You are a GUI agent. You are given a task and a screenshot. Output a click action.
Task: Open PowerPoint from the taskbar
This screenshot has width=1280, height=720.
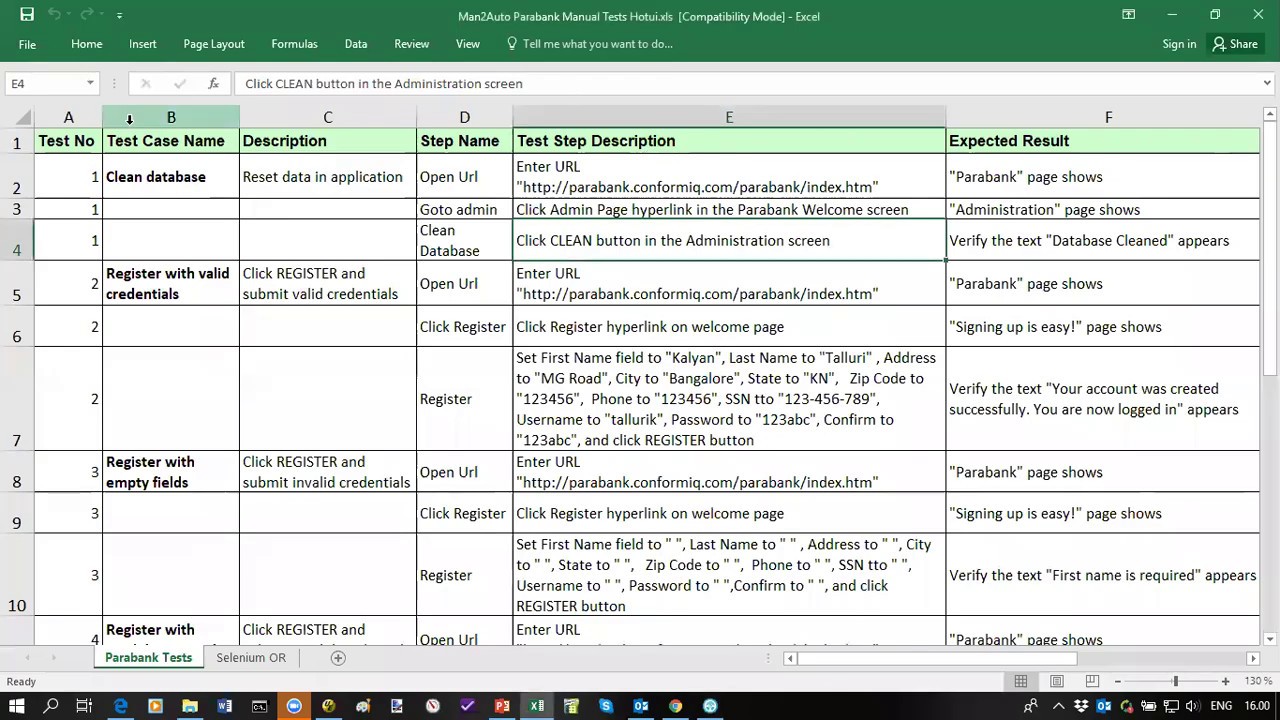(502, 706)
